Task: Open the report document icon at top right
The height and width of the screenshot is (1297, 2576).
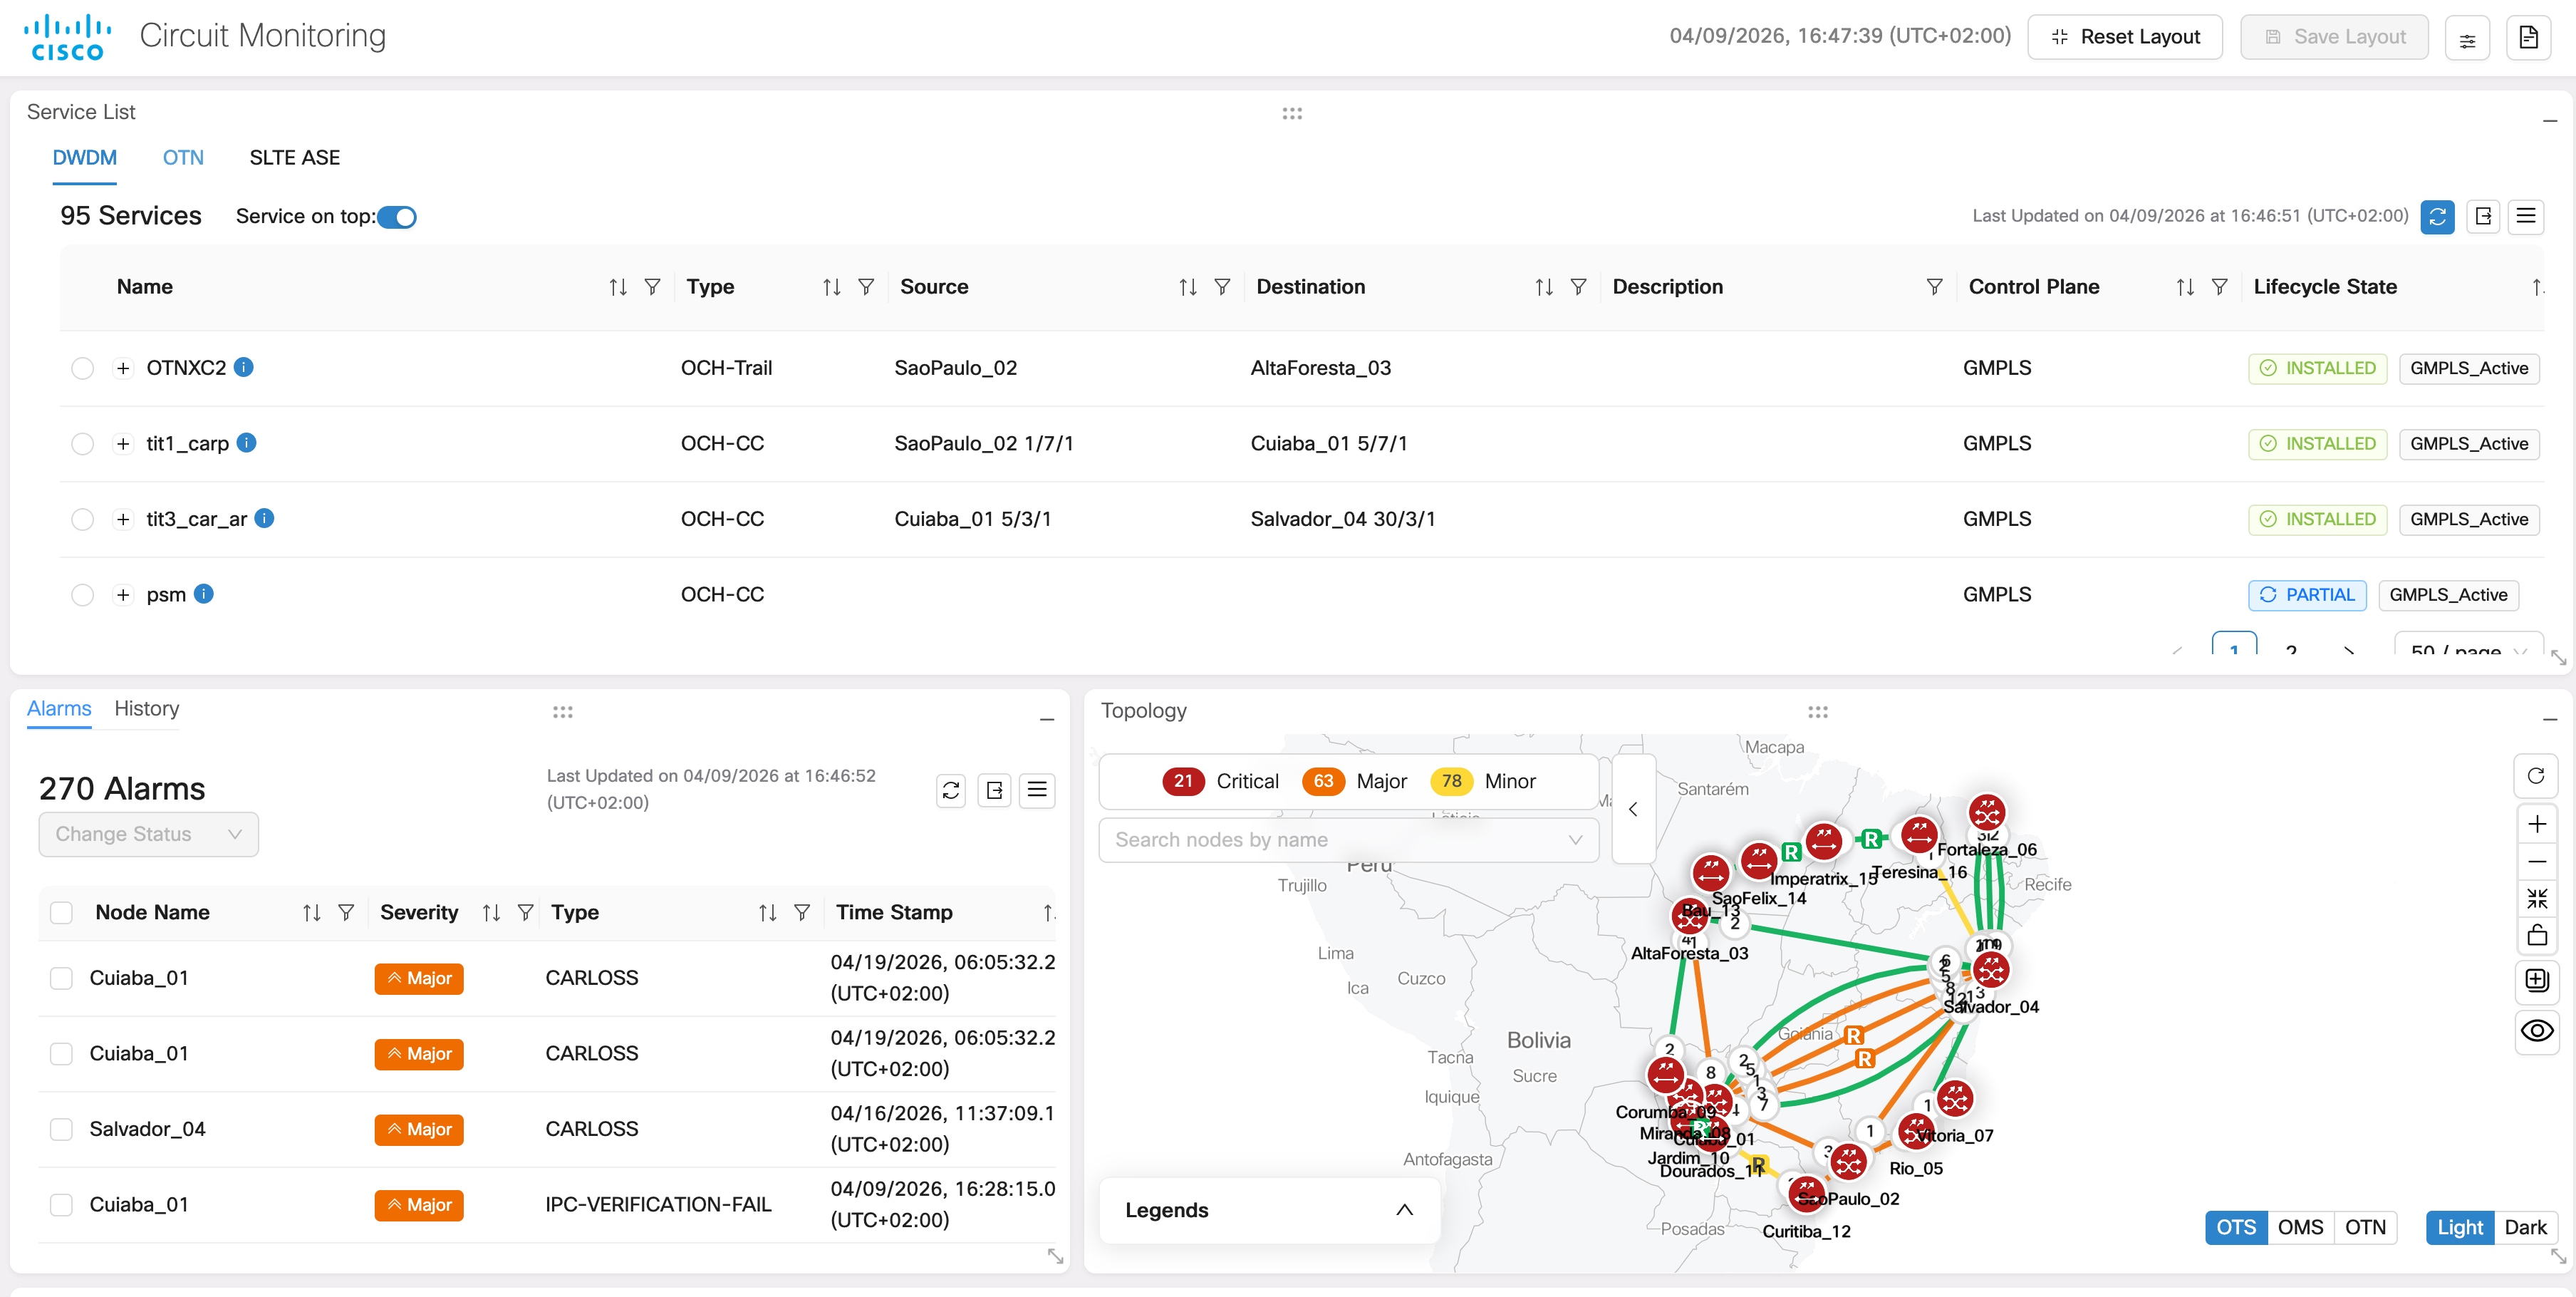Action: click(2529, 37)
